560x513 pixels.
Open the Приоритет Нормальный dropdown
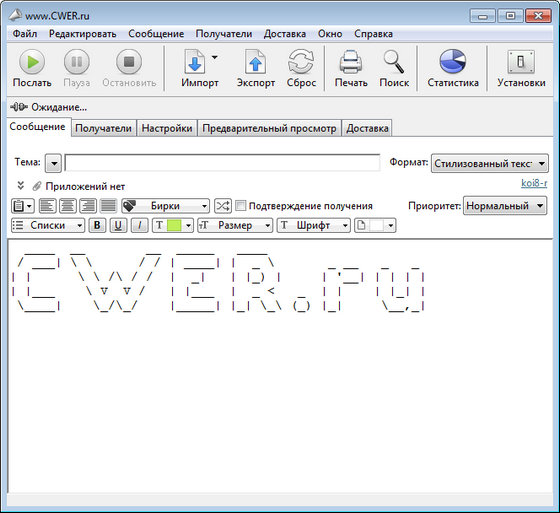coord(505,206)
